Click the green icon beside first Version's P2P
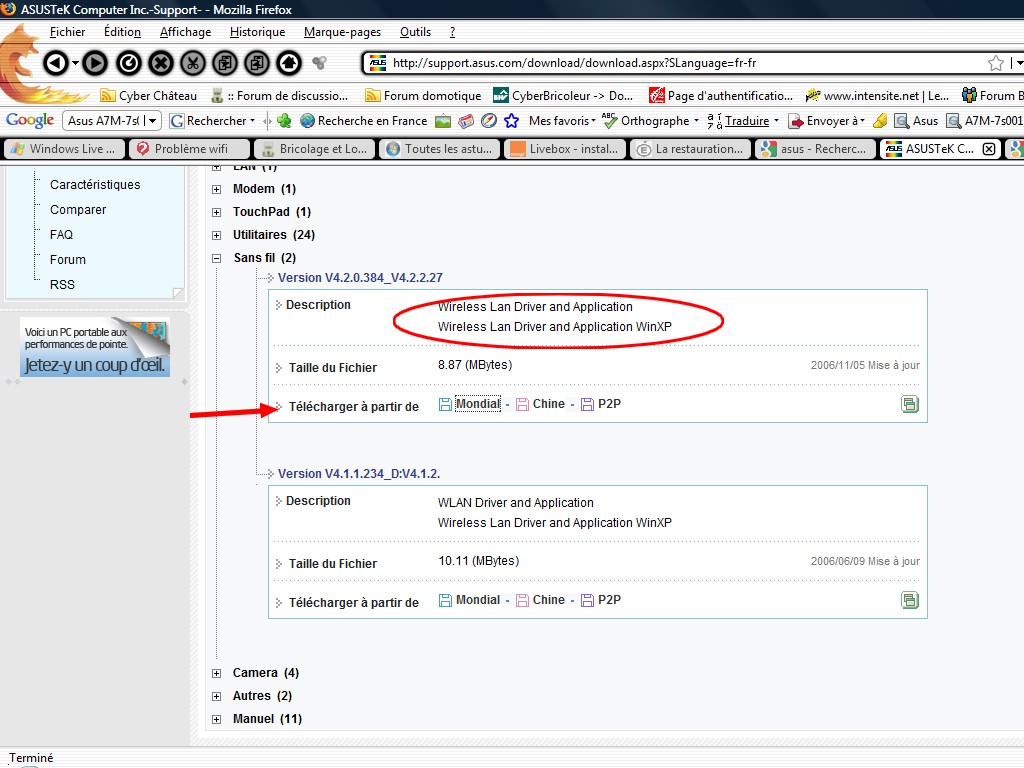 909,405
